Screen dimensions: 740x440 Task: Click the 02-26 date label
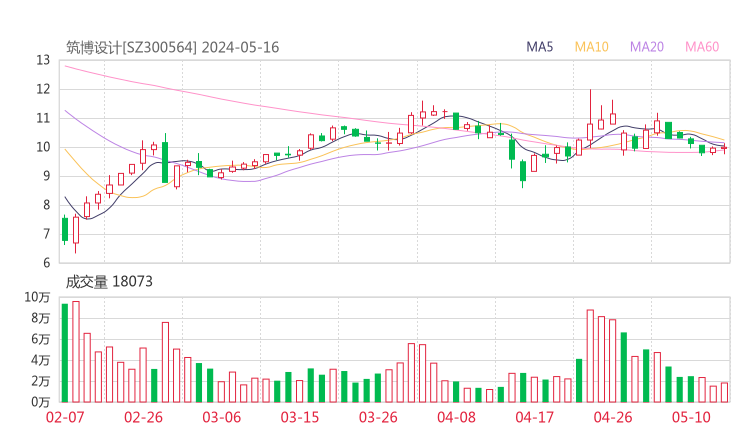pyautogui.click(x=143, y=417)
